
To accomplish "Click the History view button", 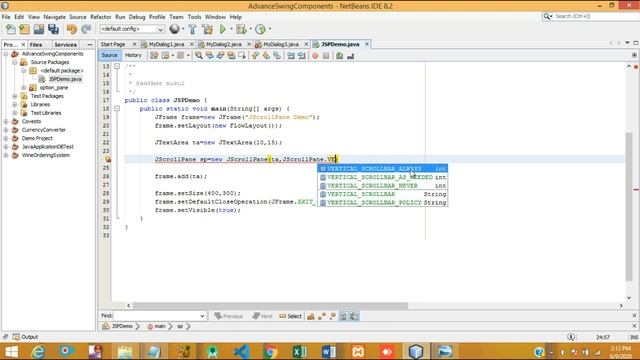I will tap(133, 55).
